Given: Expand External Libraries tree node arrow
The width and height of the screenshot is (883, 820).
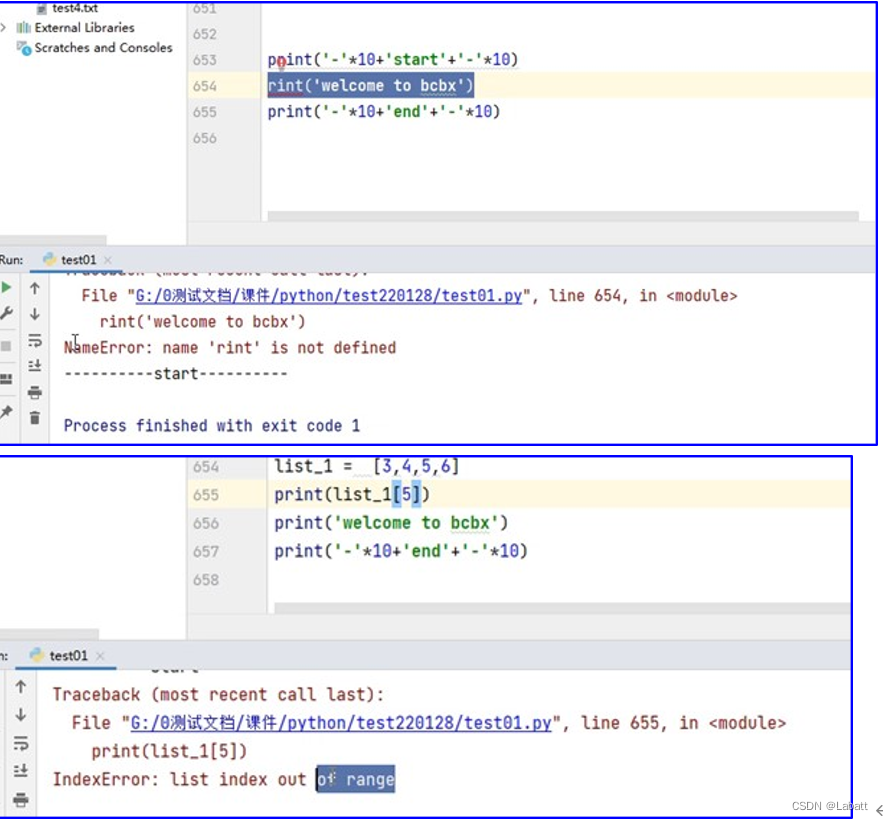Looking at the screenshot, I should 3,28.
